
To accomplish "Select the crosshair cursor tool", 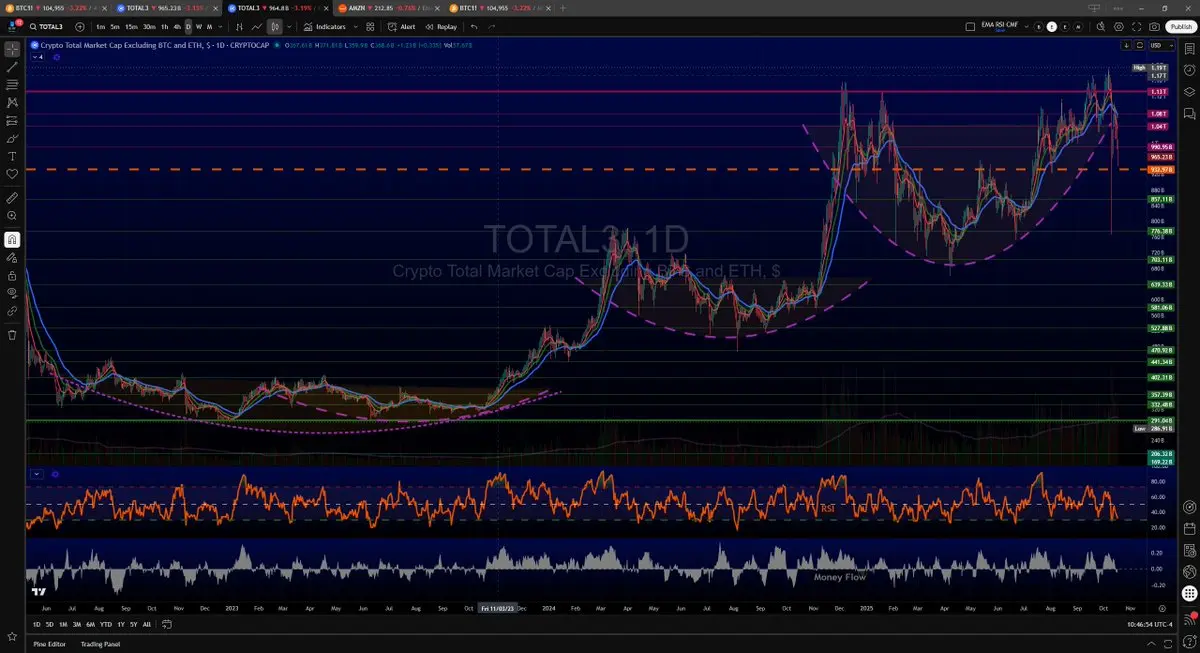I will coord(12,48).
